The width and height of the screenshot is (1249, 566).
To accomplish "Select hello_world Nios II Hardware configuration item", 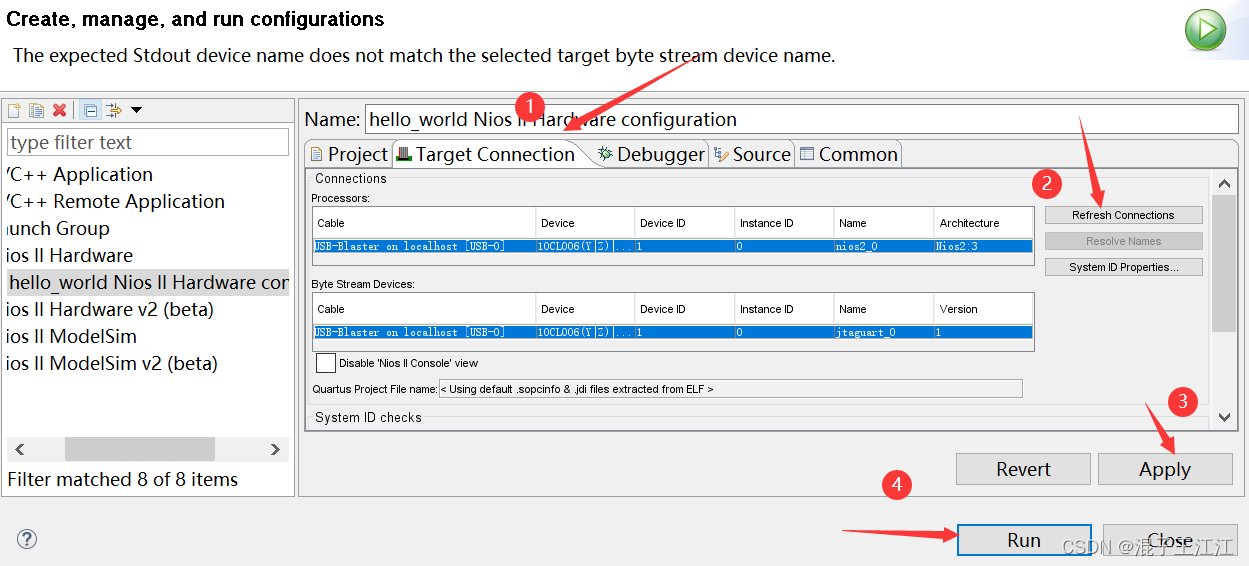I will pos(148,282).
